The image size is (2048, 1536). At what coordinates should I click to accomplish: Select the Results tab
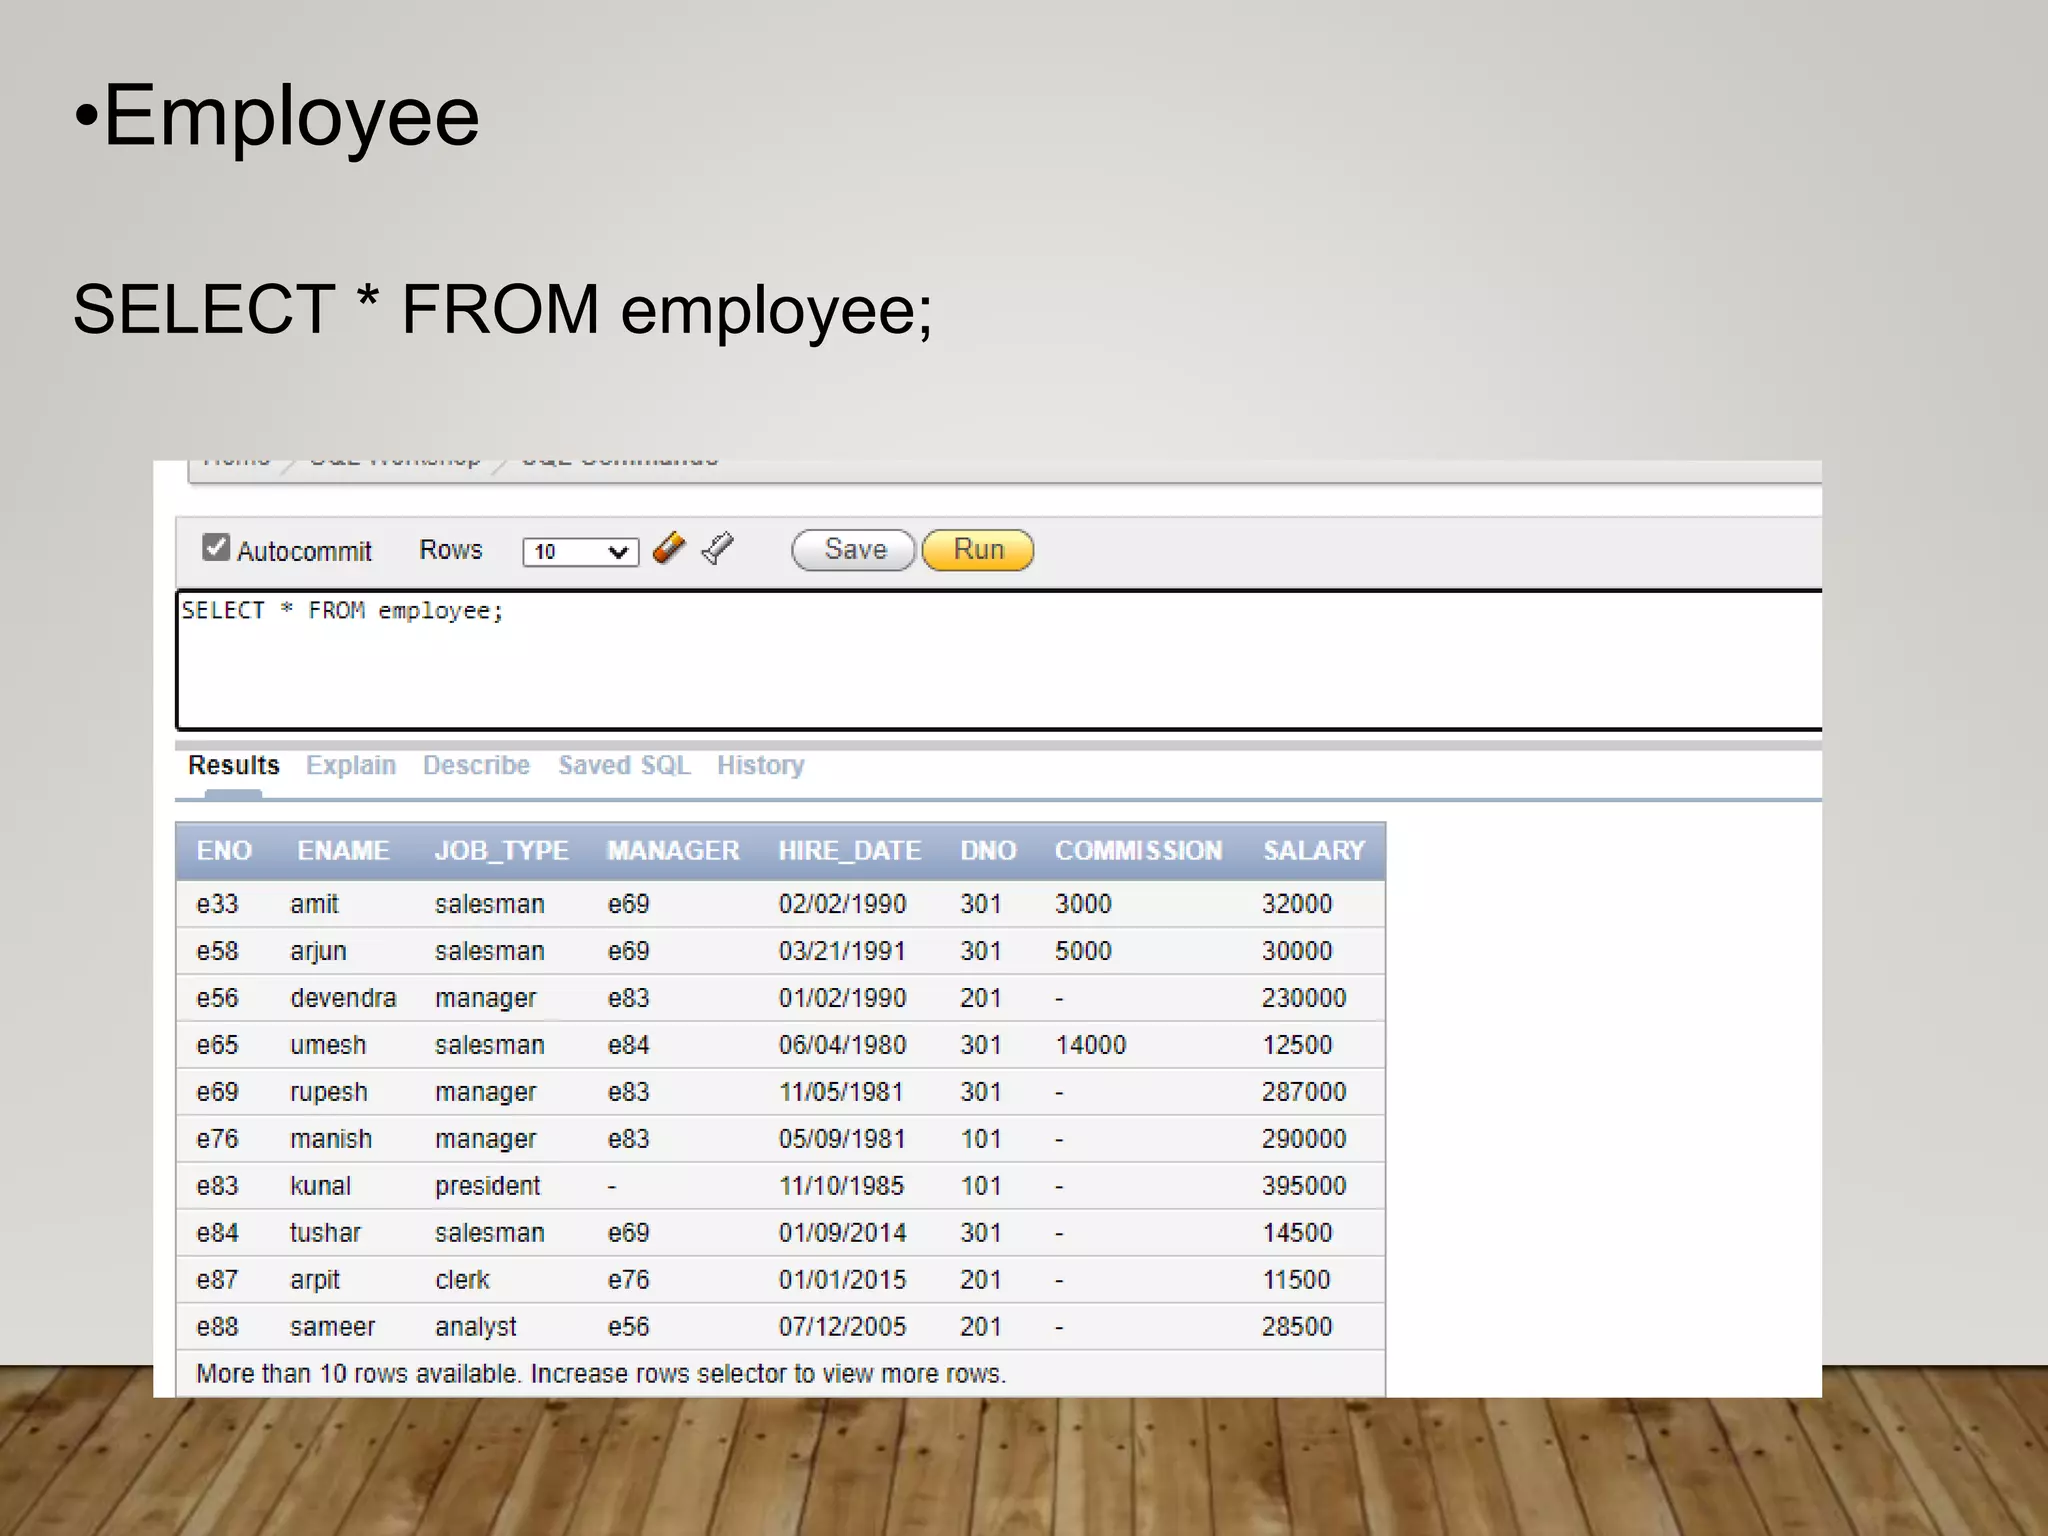pos(234,765)
